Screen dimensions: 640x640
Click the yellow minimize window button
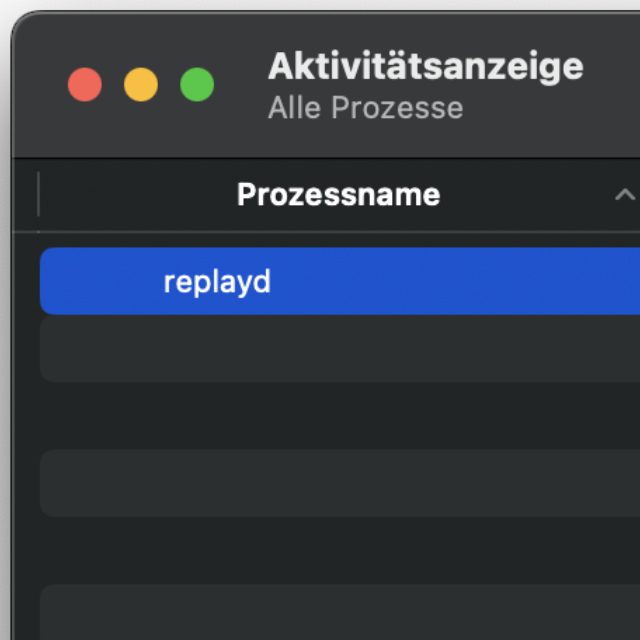141,85
